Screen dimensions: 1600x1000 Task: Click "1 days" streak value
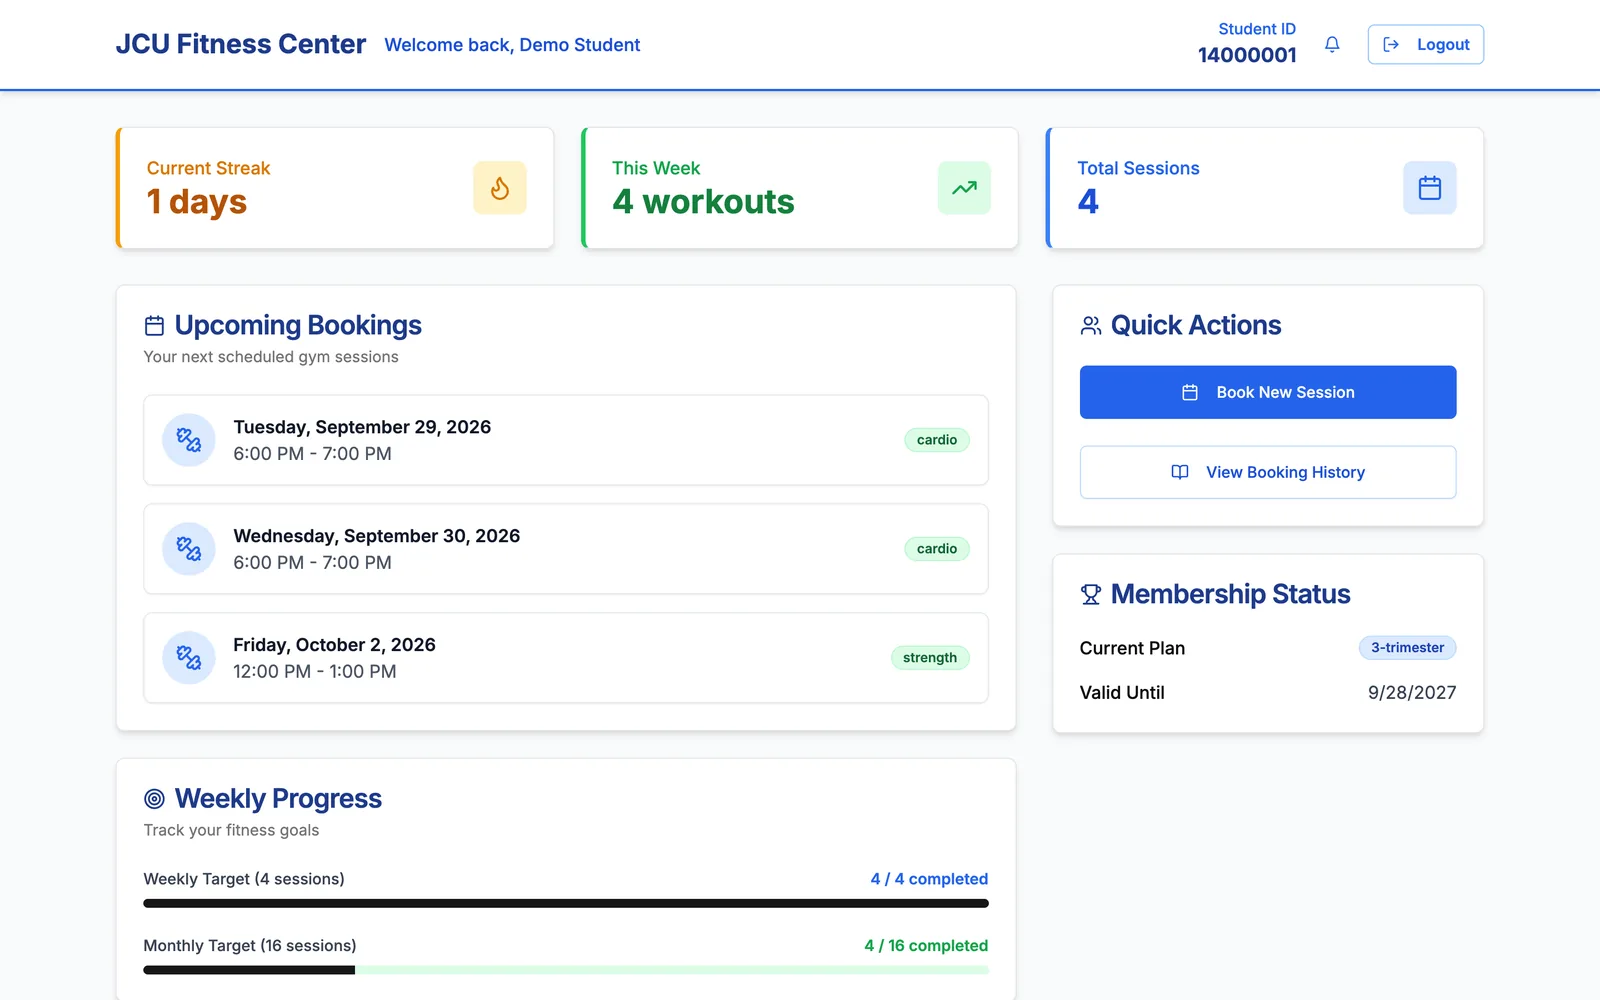coord(197,202)
